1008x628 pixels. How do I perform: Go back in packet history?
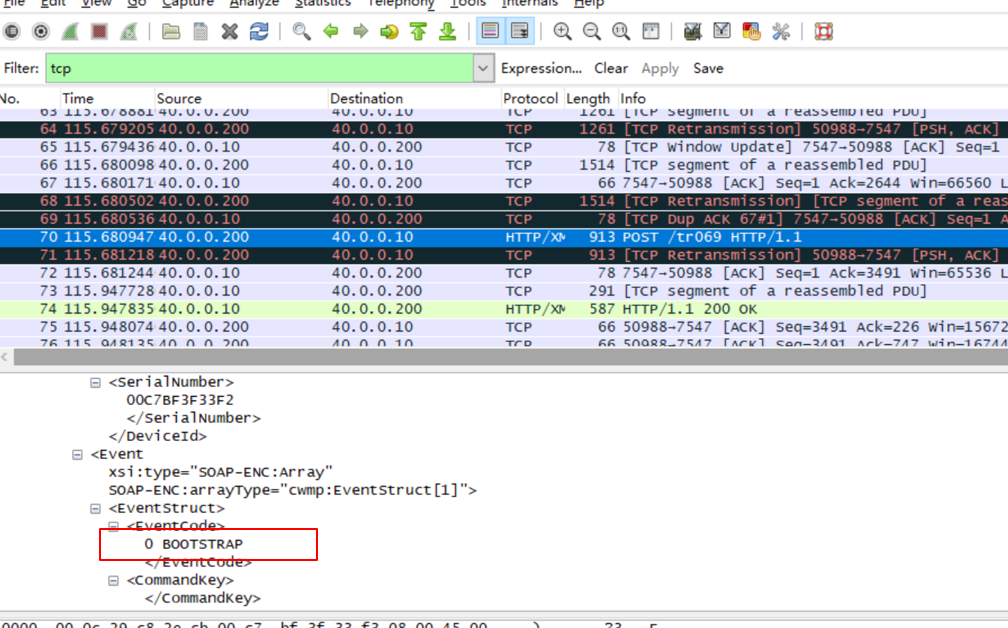[331, 31]
